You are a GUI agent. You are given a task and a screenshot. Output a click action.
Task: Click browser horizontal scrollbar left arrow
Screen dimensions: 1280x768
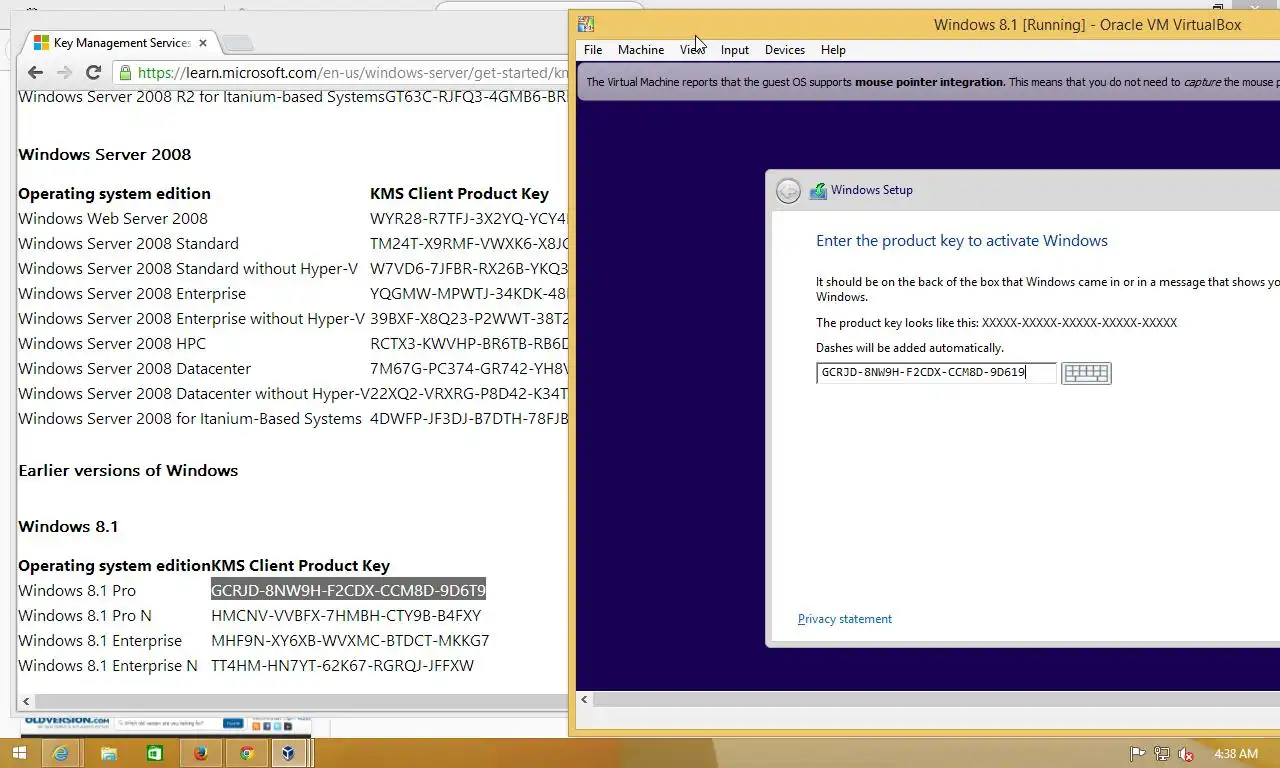(26, 701)
